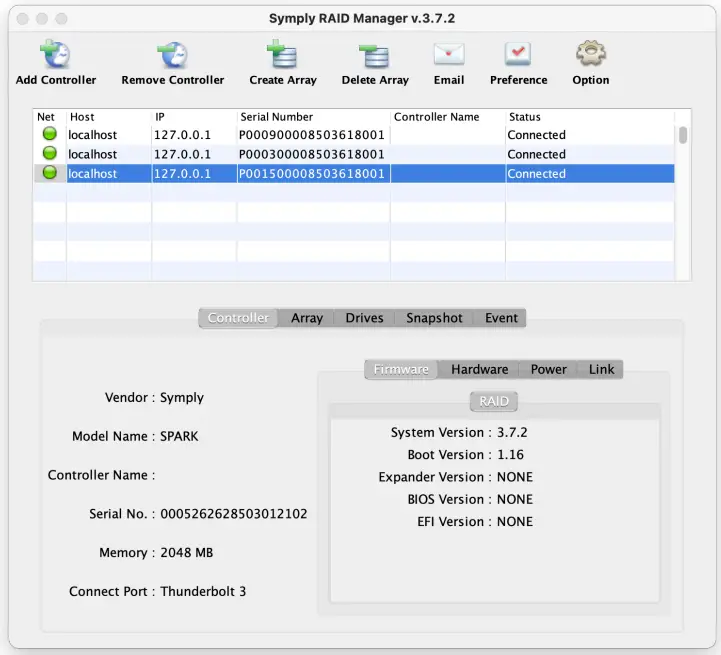721x655 pixels.
Task: Click Connected status in P0003000008503618001 row
Action: 536,154
